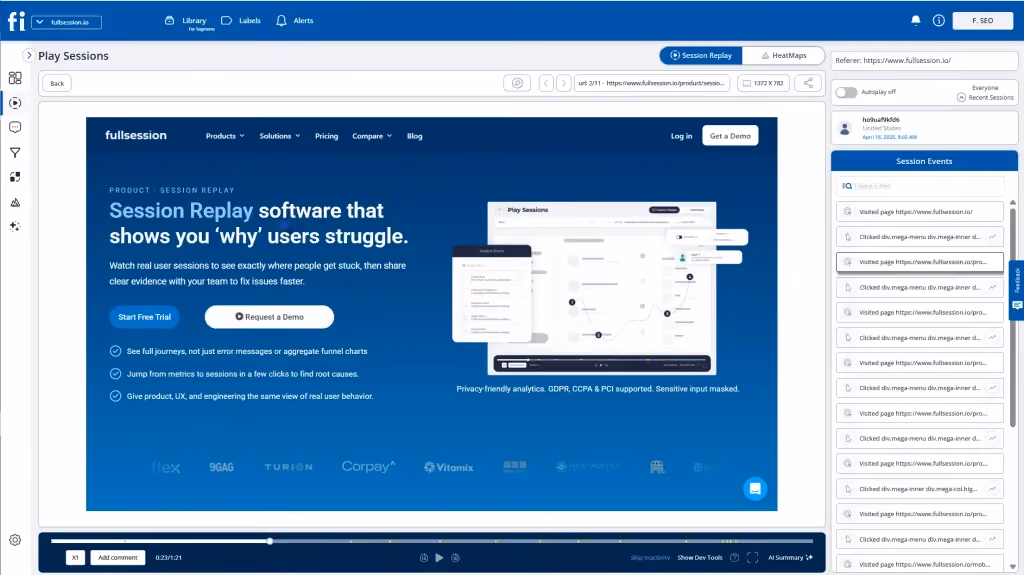Click session date 'April 16, 2026, 8:02 AM'
Image resolution: width=1024 pixels, height=575 pixels.
[889, 137]
